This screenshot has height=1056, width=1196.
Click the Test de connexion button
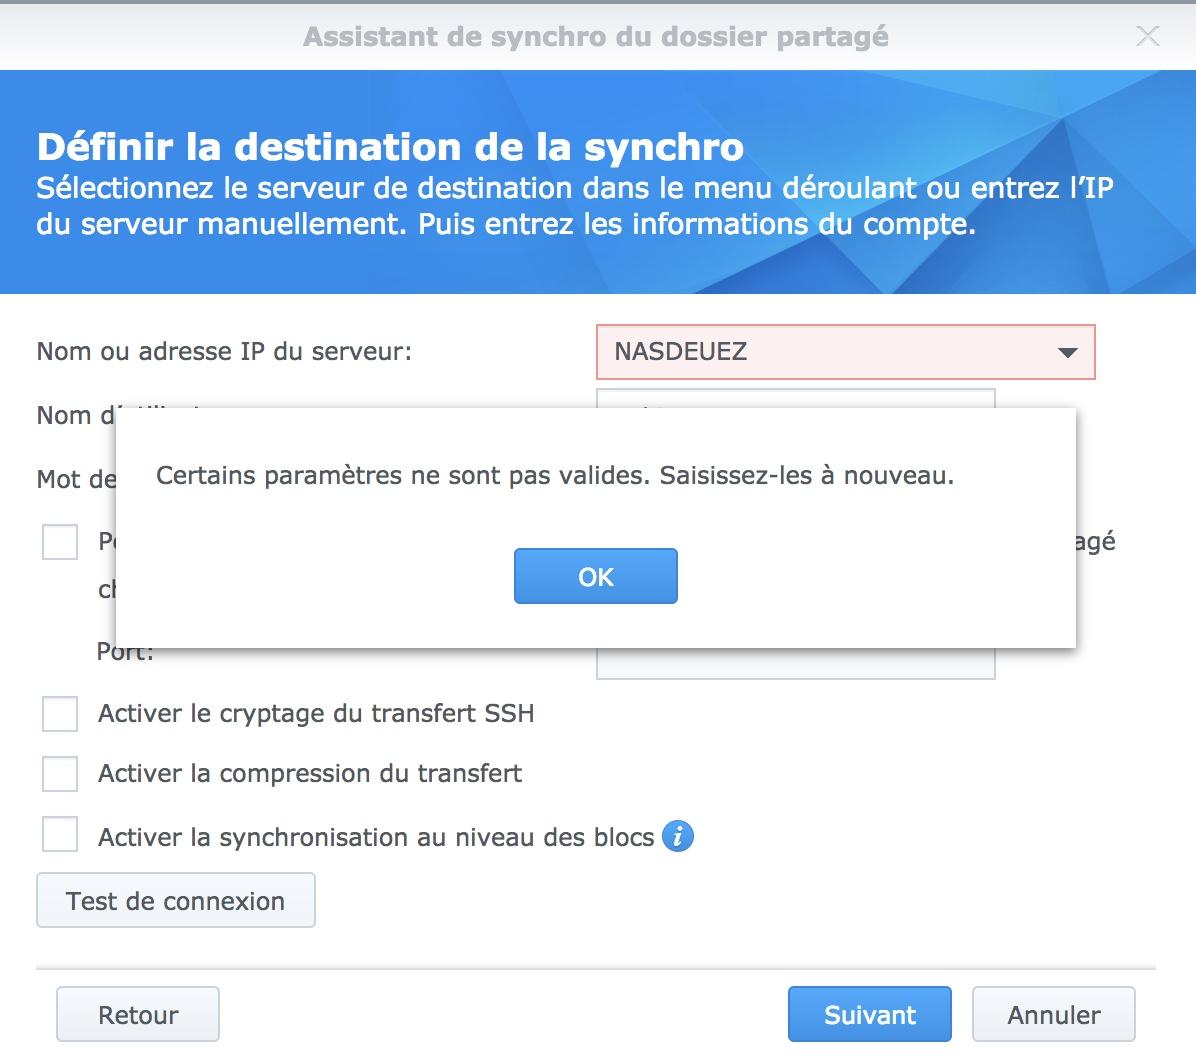pyautogui.click(x=176, y=901)
